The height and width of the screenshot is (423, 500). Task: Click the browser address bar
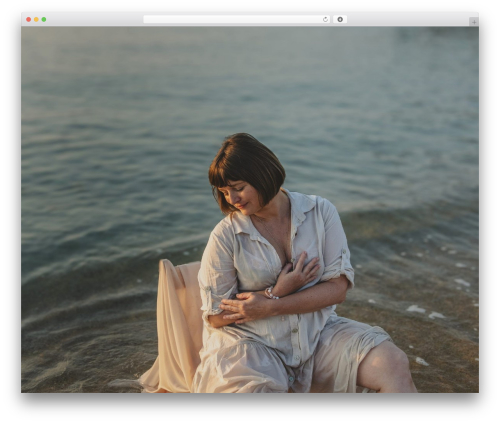click(x=237, y=19)
